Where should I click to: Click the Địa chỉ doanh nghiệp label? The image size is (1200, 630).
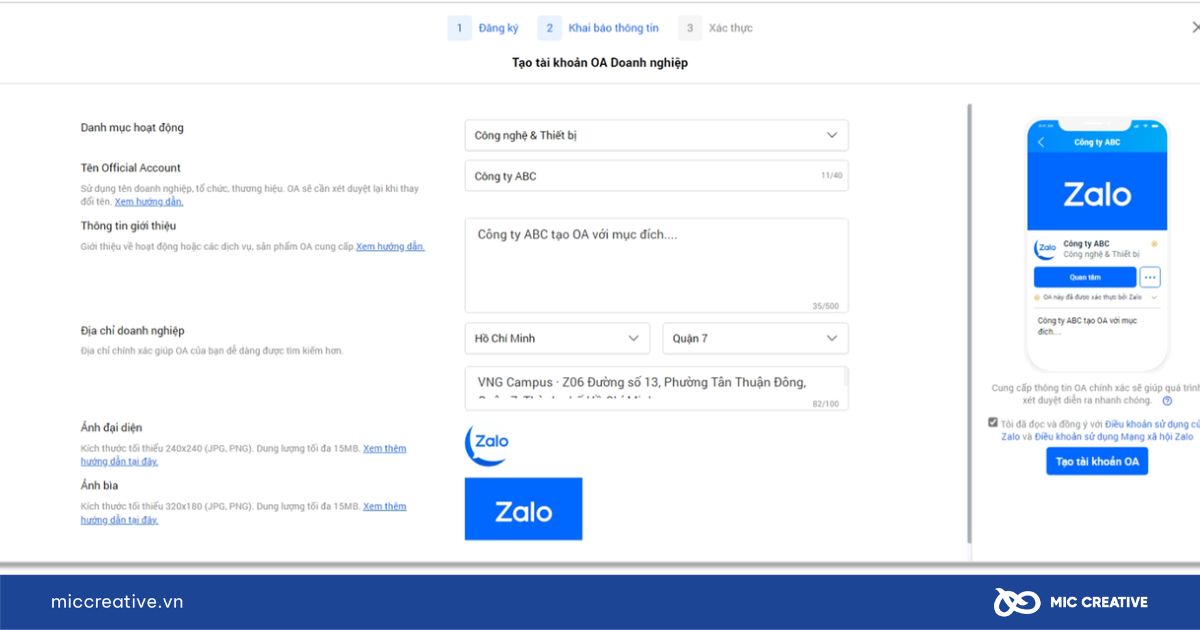(132, 331)
